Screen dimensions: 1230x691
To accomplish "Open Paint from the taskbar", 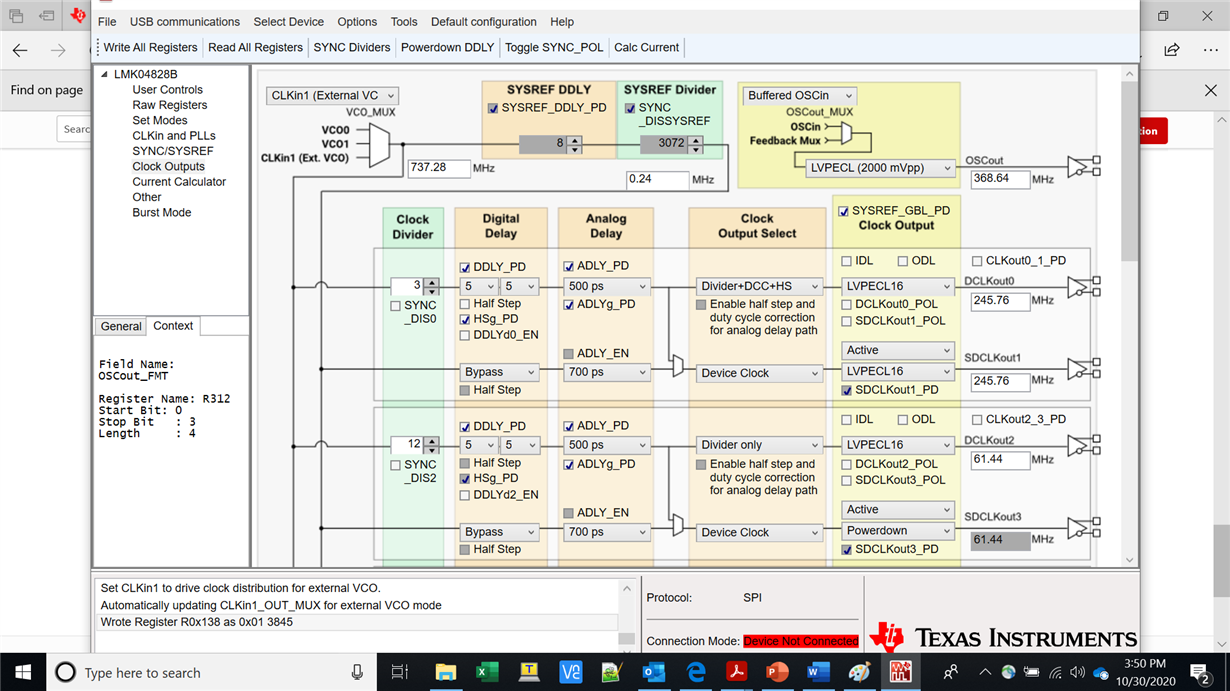I will tap(860, 672).
